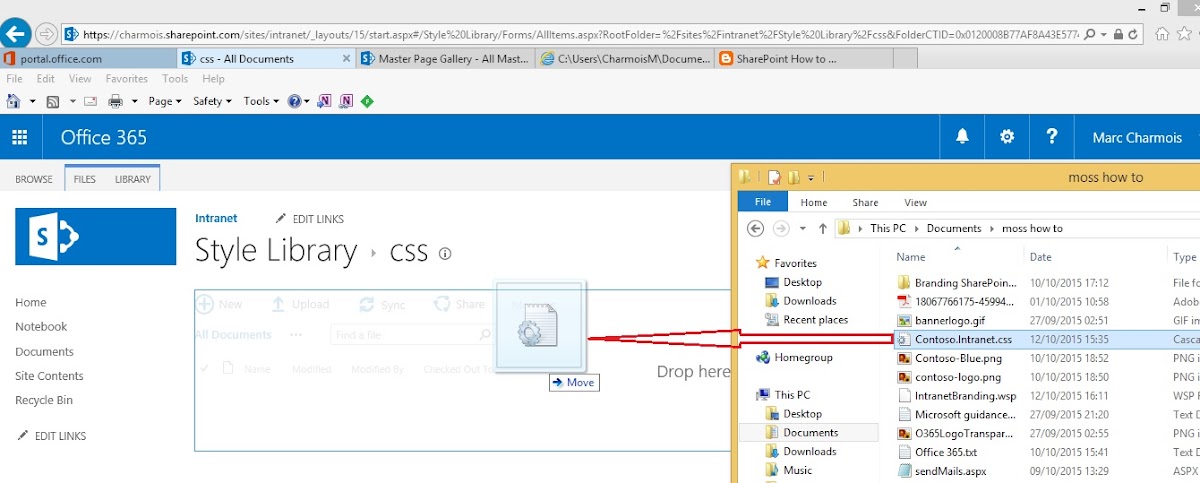Click the pencil EDIT LINKS in top navigation
Image resolution: width=1200 pixels, height=483 pixels.
pyautogui.click(x=310, y=219)
